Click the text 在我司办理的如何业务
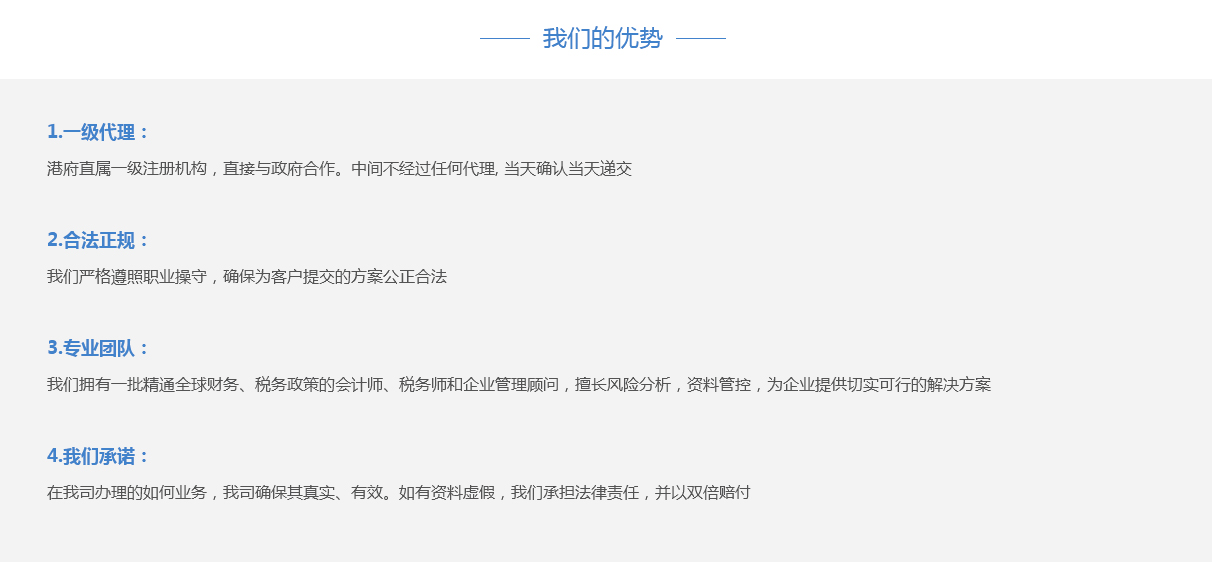 [126, 493]
